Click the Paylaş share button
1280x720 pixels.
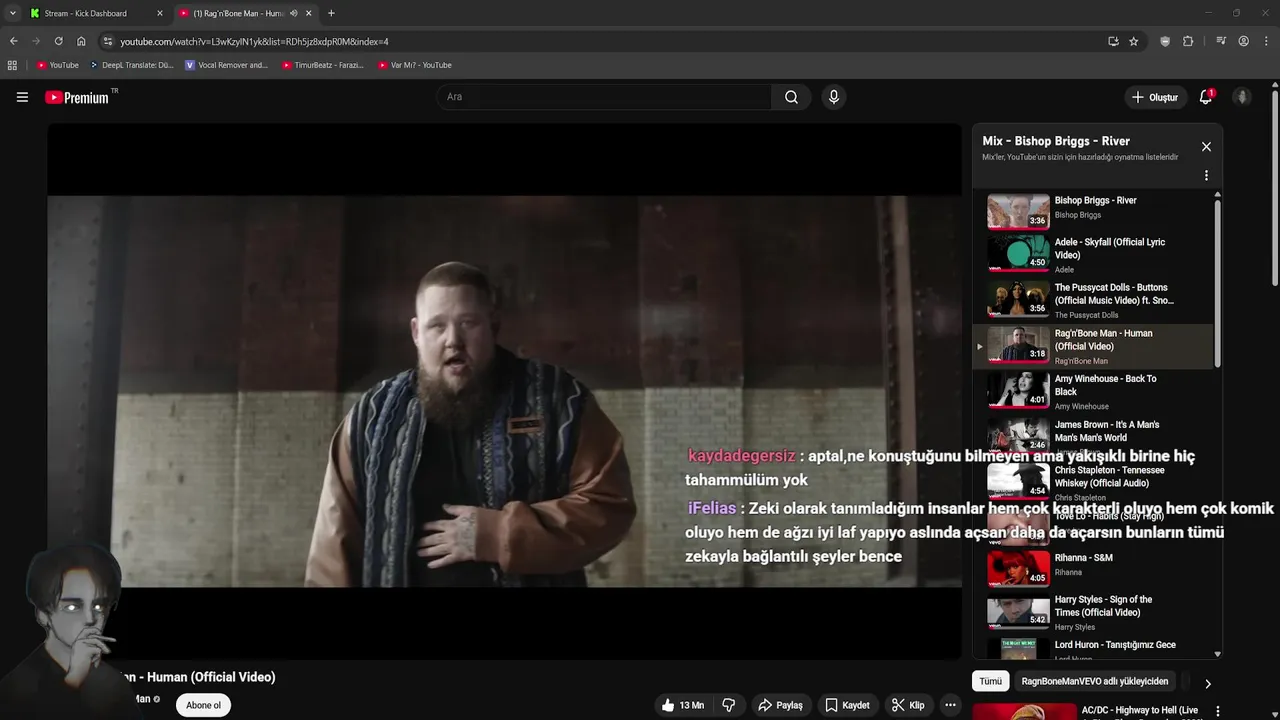coord(780,705)
